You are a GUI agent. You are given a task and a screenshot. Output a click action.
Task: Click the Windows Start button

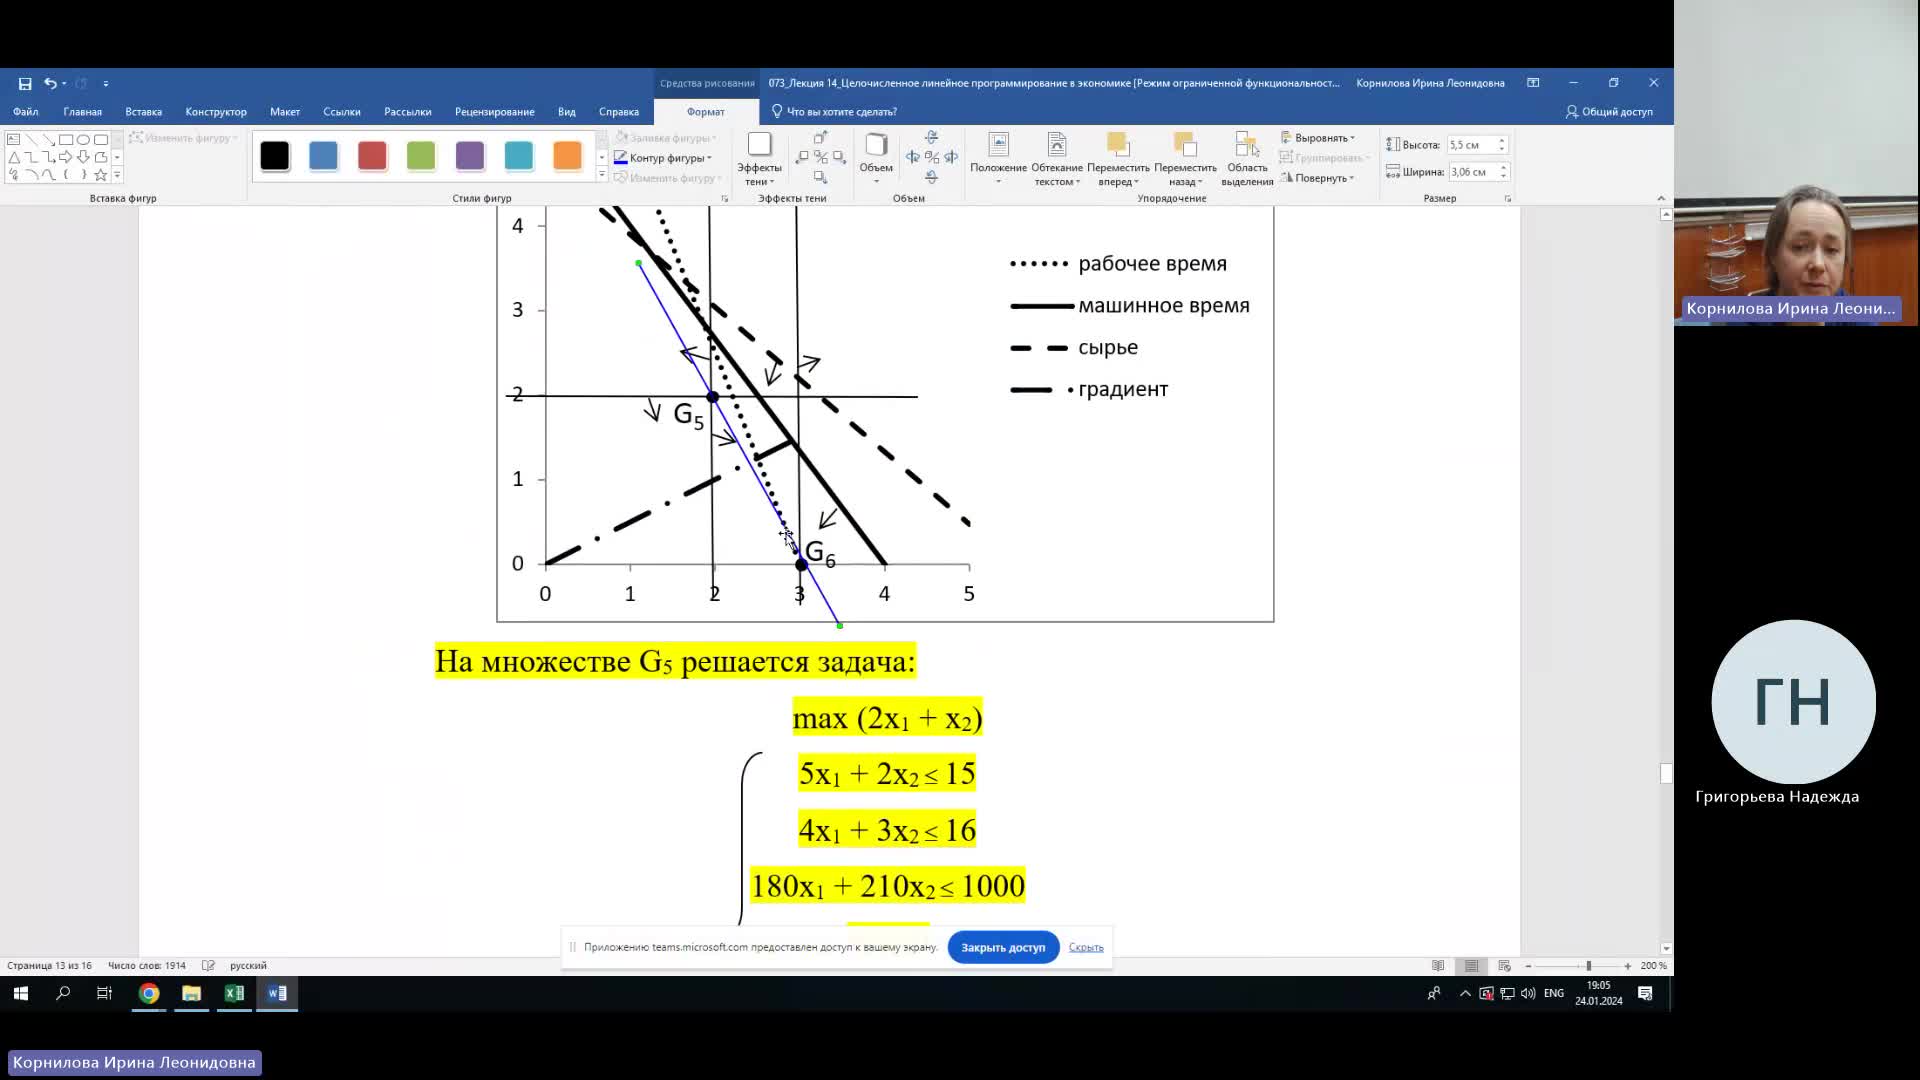[20, 993]
